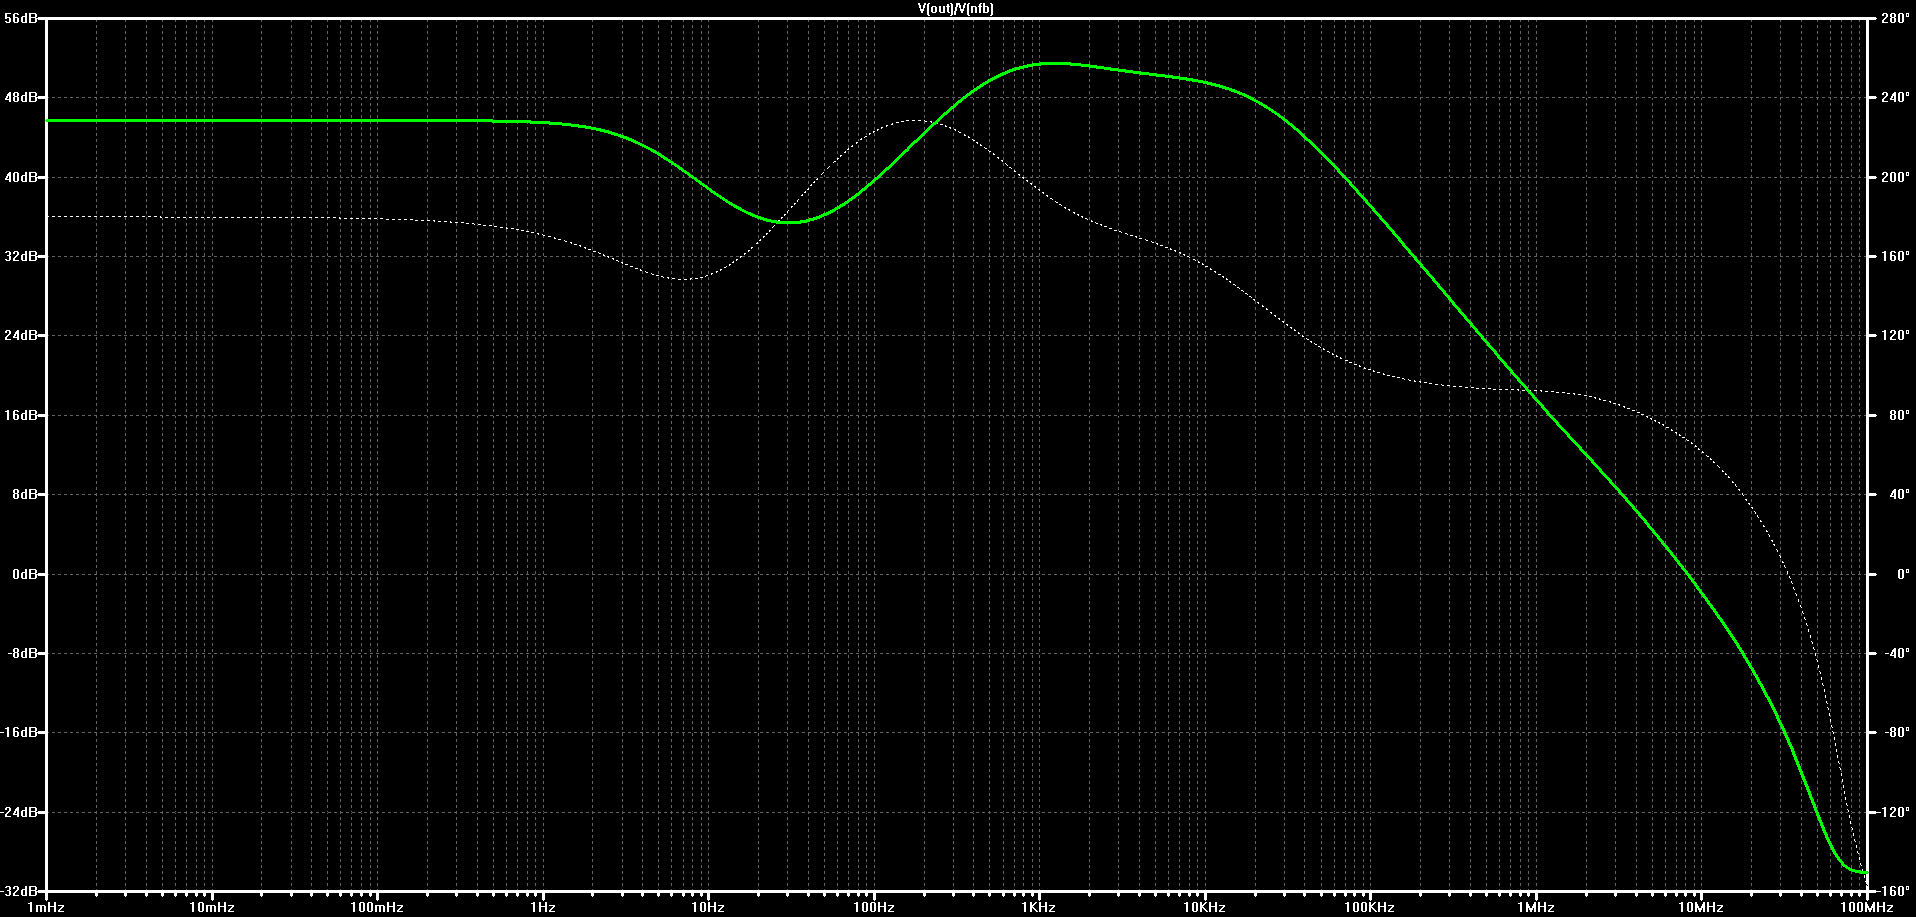The height and width of the screenshot is (917, 1916).
Task: Click the 1Hz frequency axis label
Action: (x=542, y=908)
